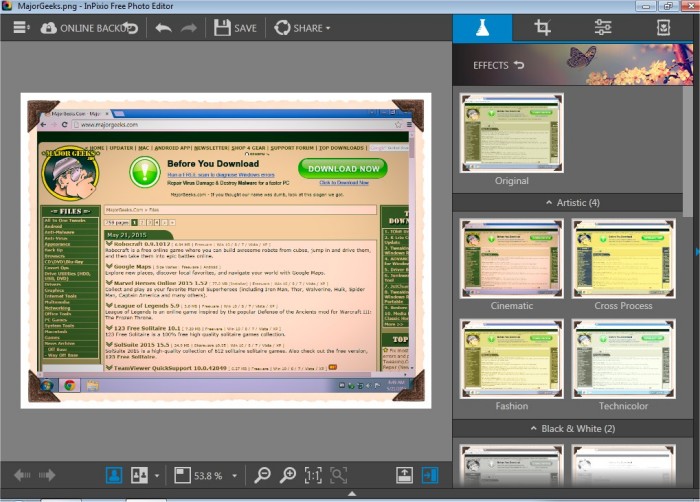
Task: Apply the Cinematic effect
Action: (x=512, y=258)
